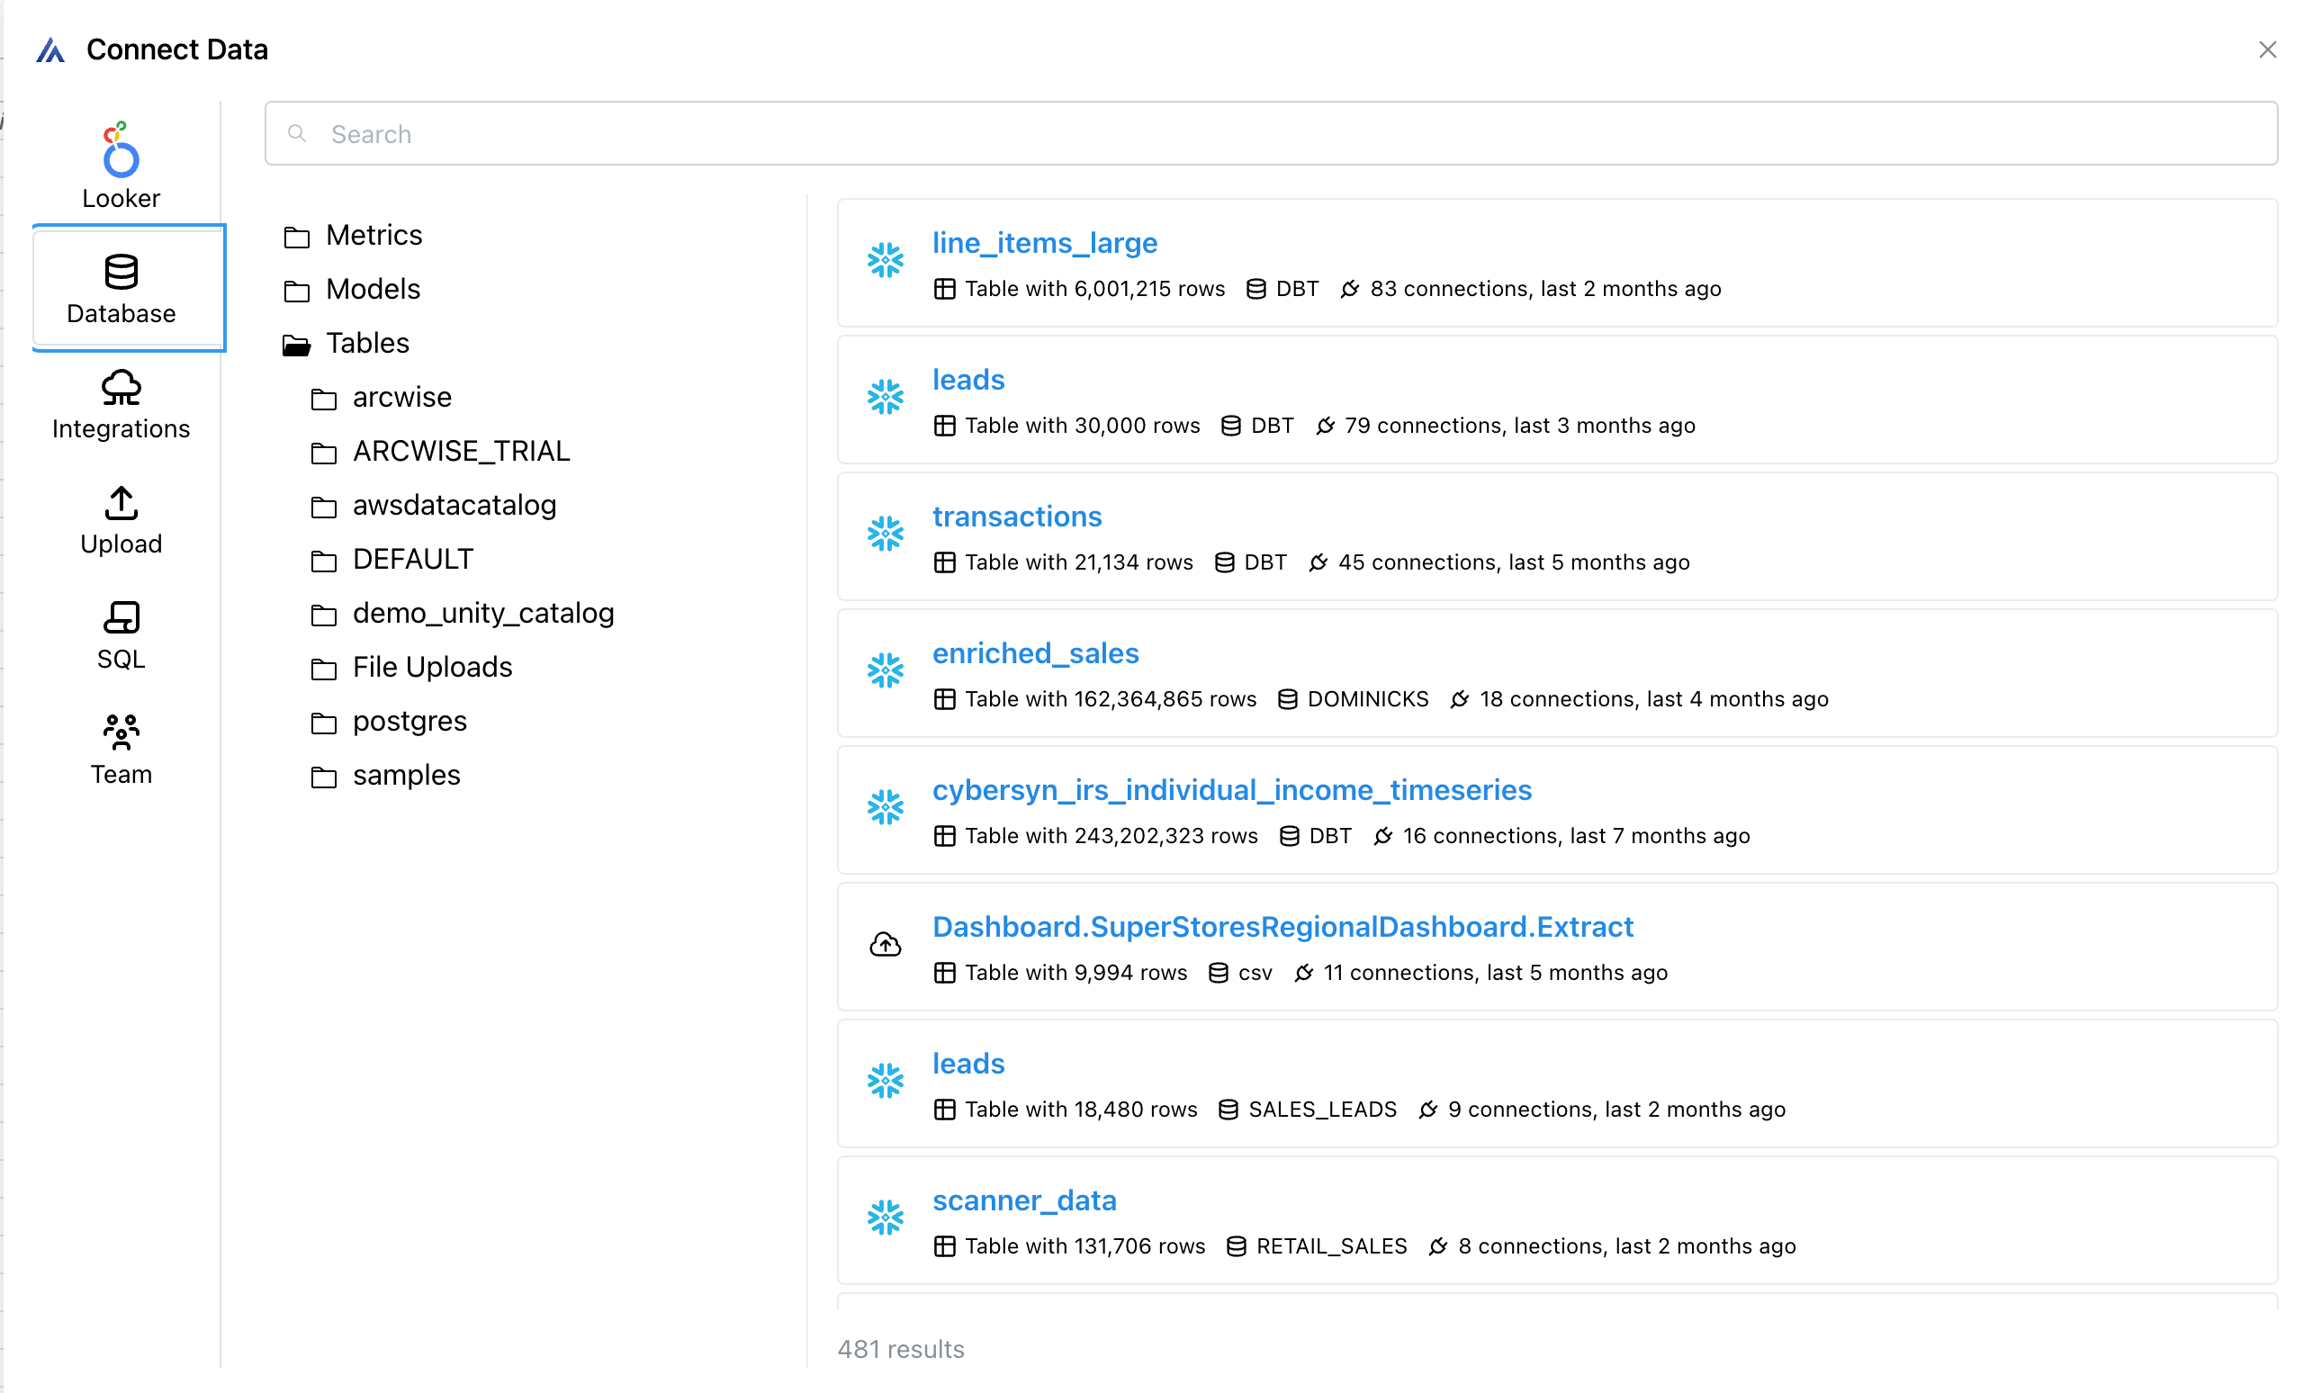Open the Integrations cloud icon

pyautogui.click(x=121, y=388)
